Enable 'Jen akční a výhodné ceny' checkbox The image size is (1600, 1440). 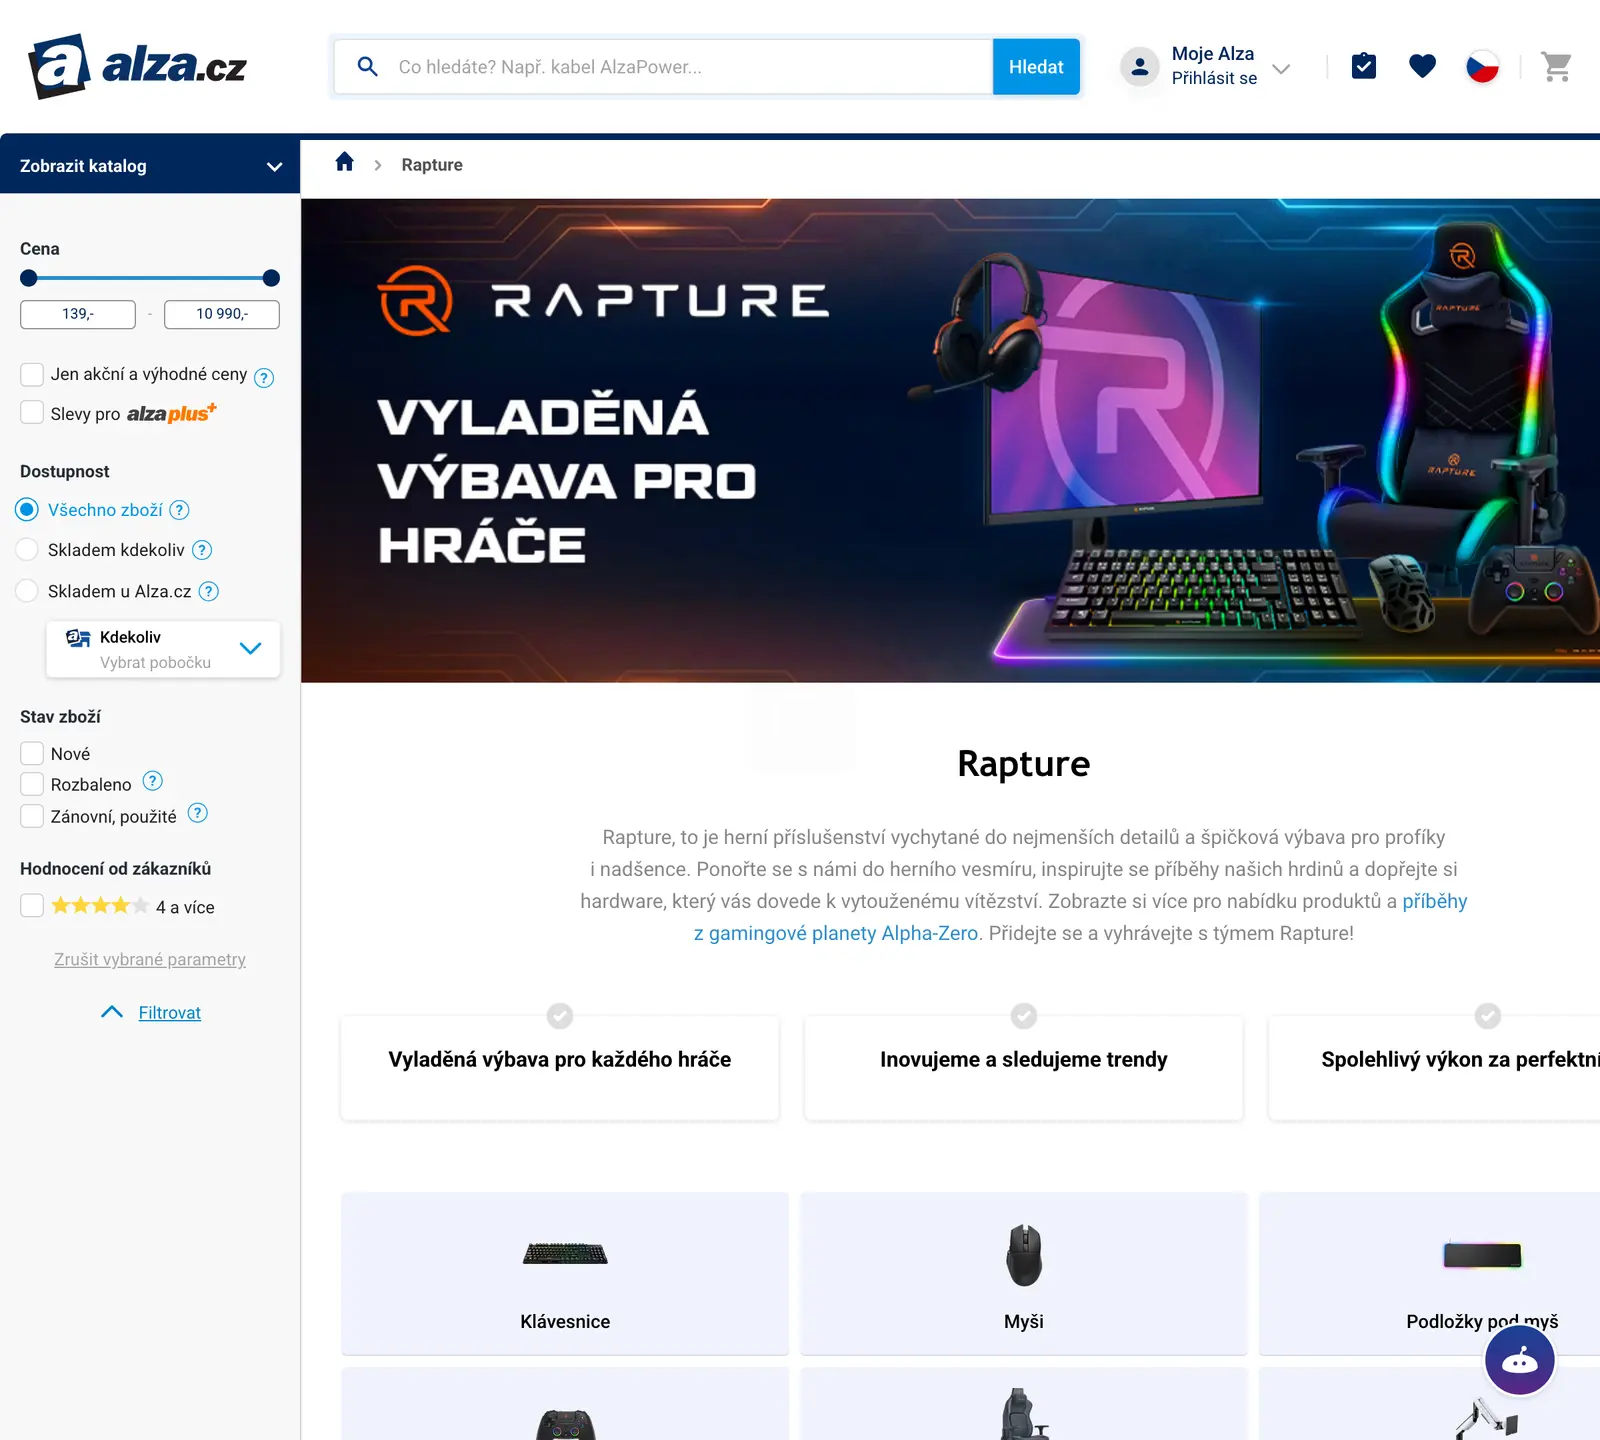[32, 374]
